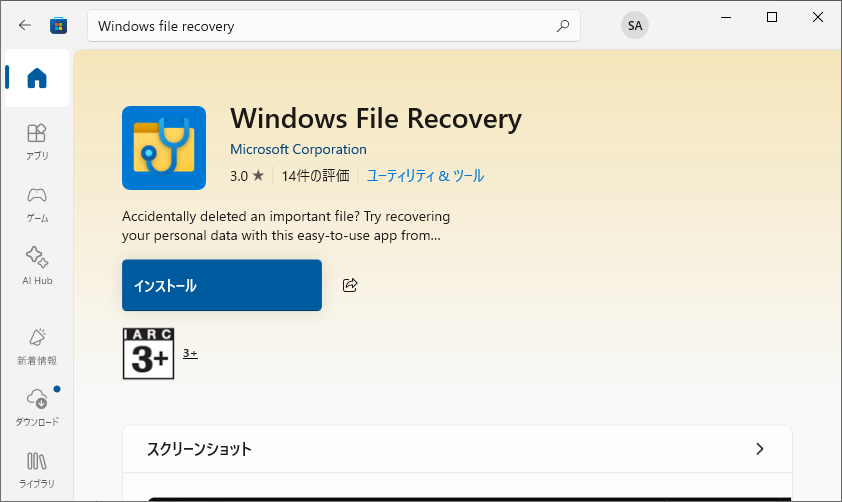Click the Windows File Recovery title
The image size is (842, 502).
376,119
